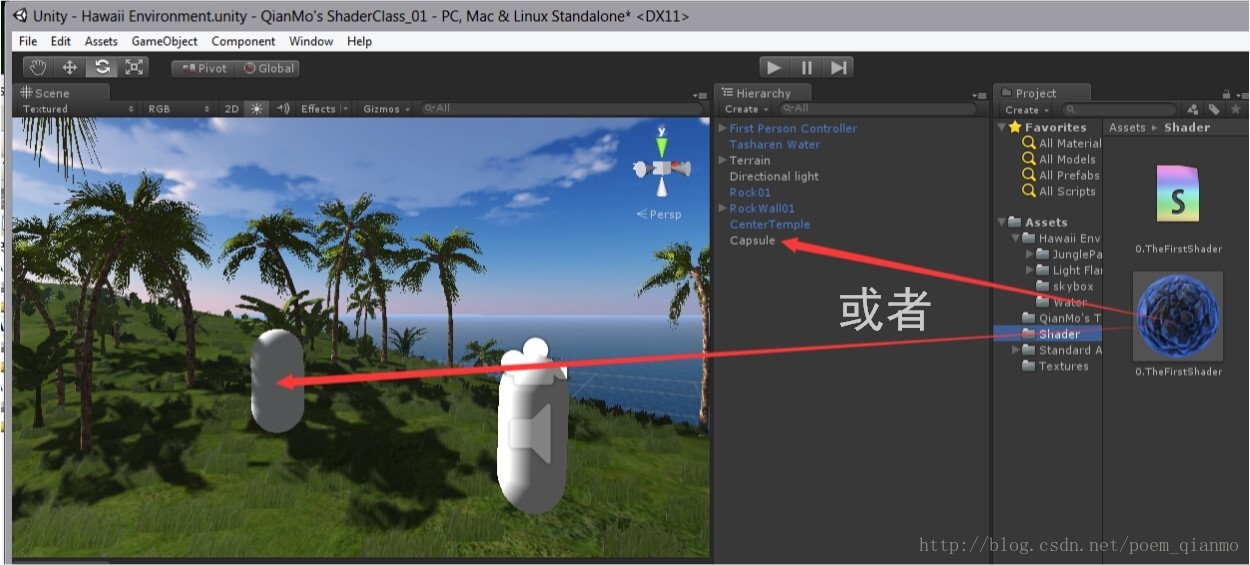1250x565 pixels.
Task: Open the Help menu
Action: point(360,41)
